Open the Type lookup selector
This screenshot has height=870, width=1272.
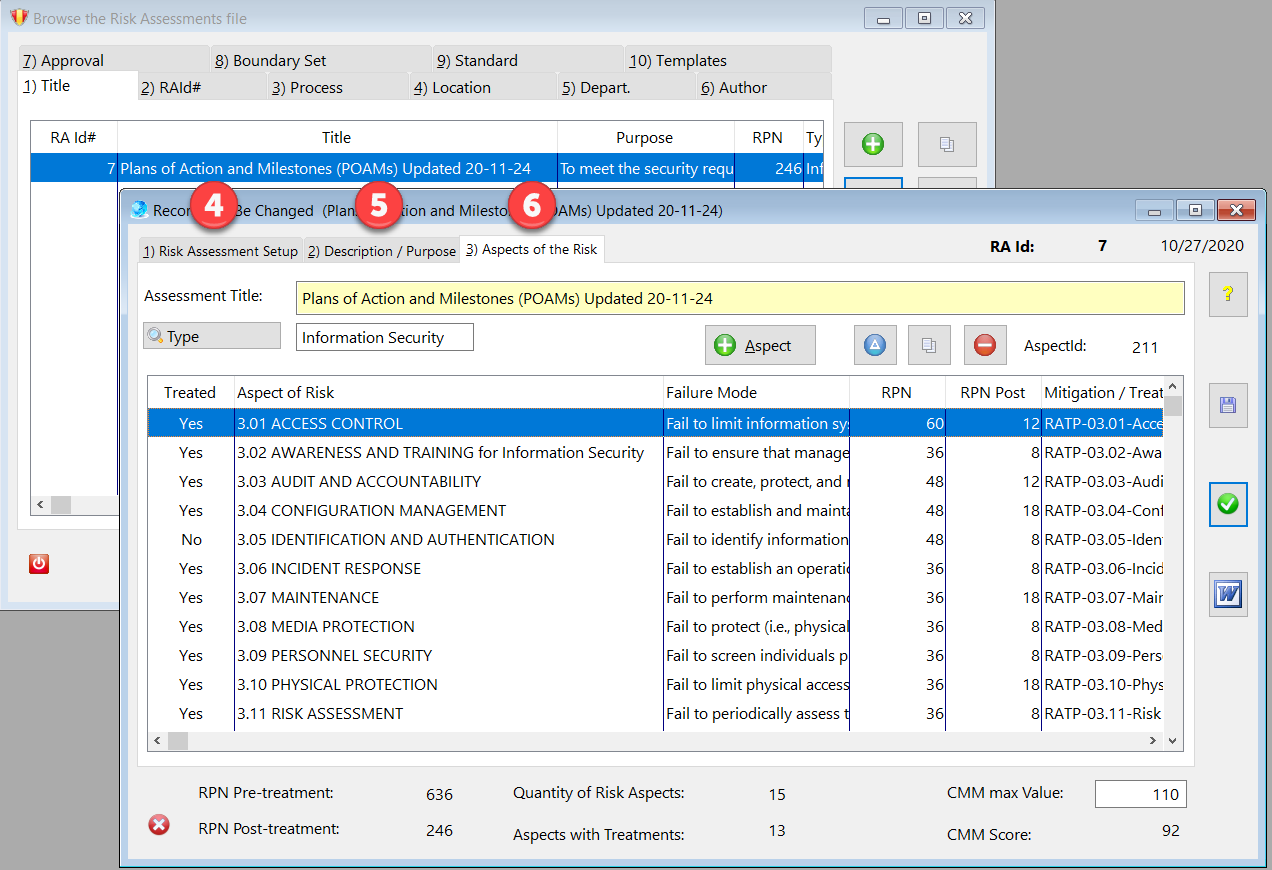[x=211, y=337]
